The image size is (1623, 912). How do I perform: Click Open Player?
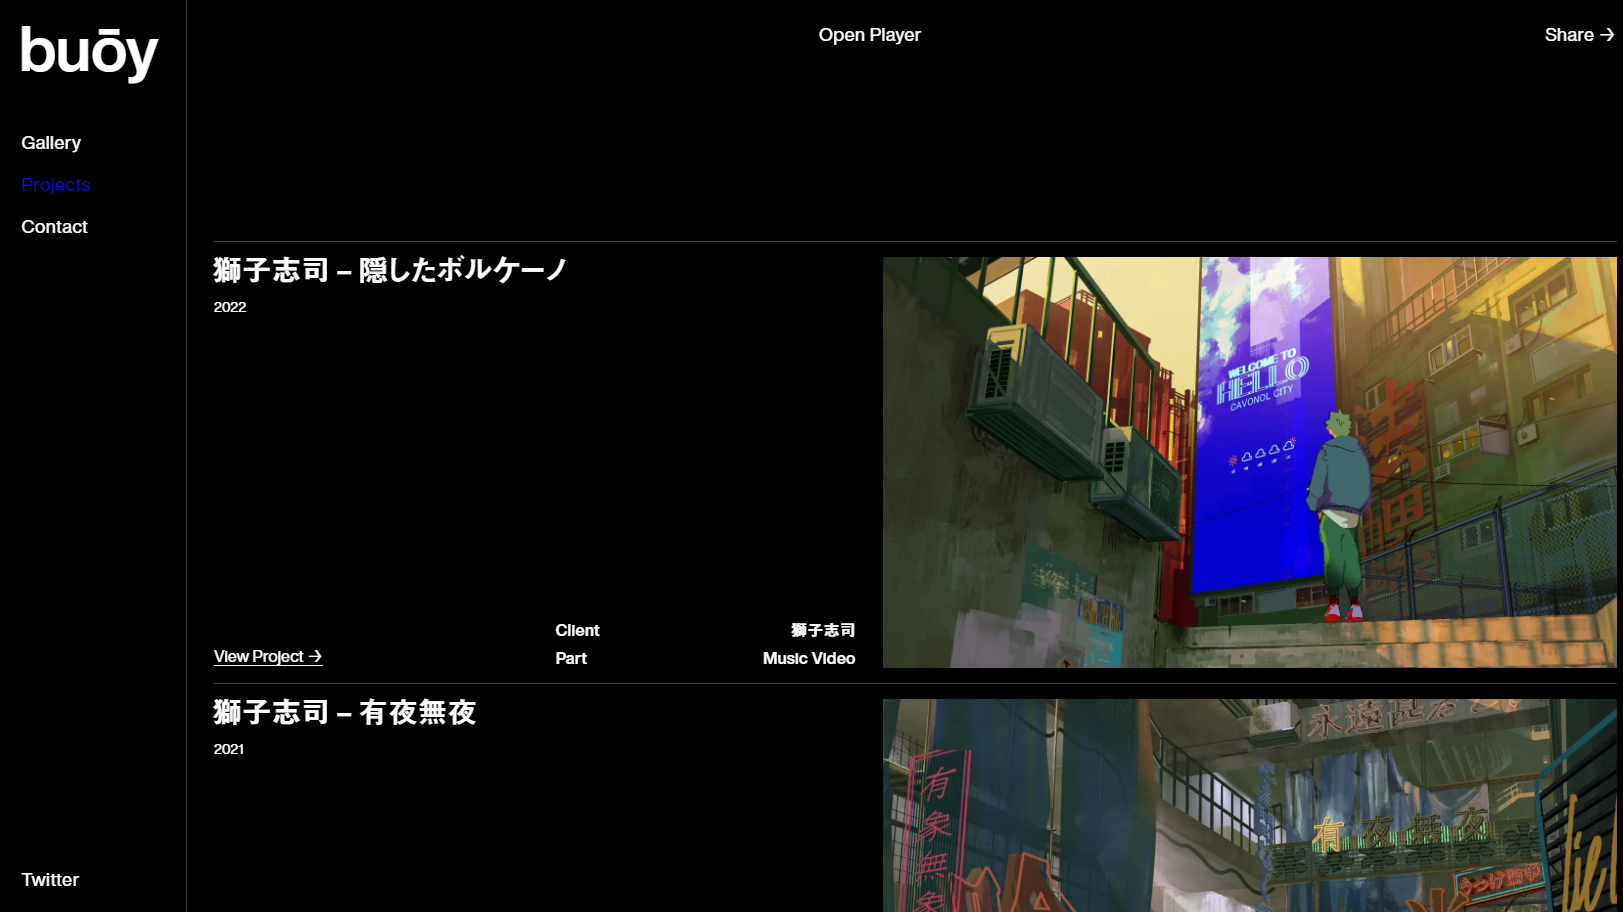(x=869, y=35)
